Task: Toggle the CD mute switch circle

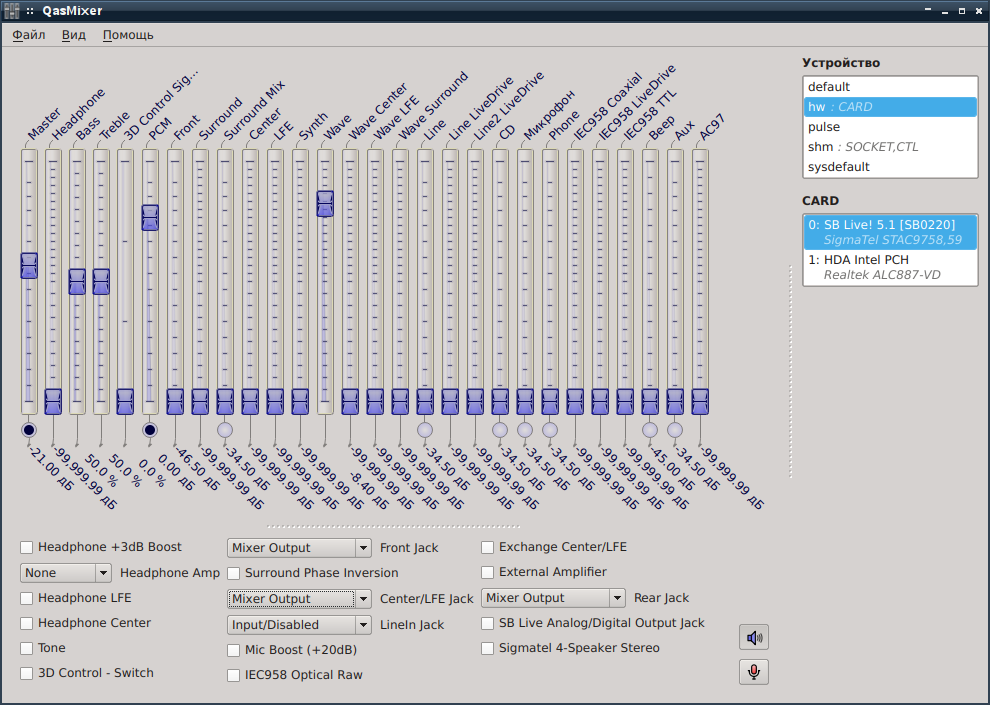Action: (500, 430)
